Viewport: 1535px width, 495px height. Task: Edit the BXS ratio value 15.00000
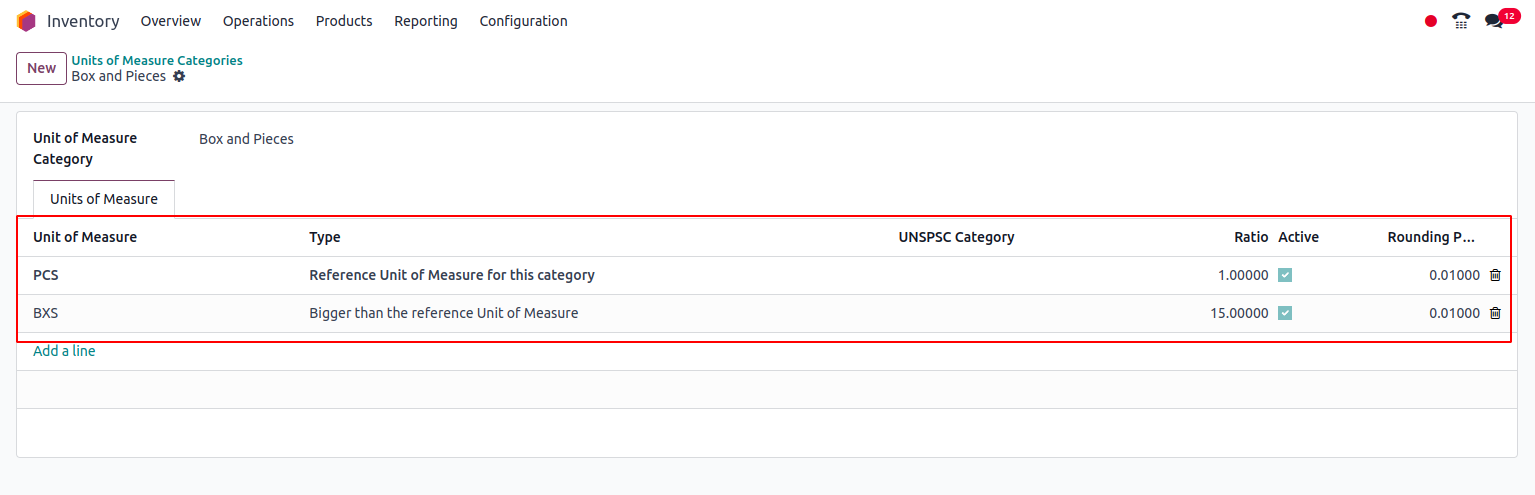1239,313
